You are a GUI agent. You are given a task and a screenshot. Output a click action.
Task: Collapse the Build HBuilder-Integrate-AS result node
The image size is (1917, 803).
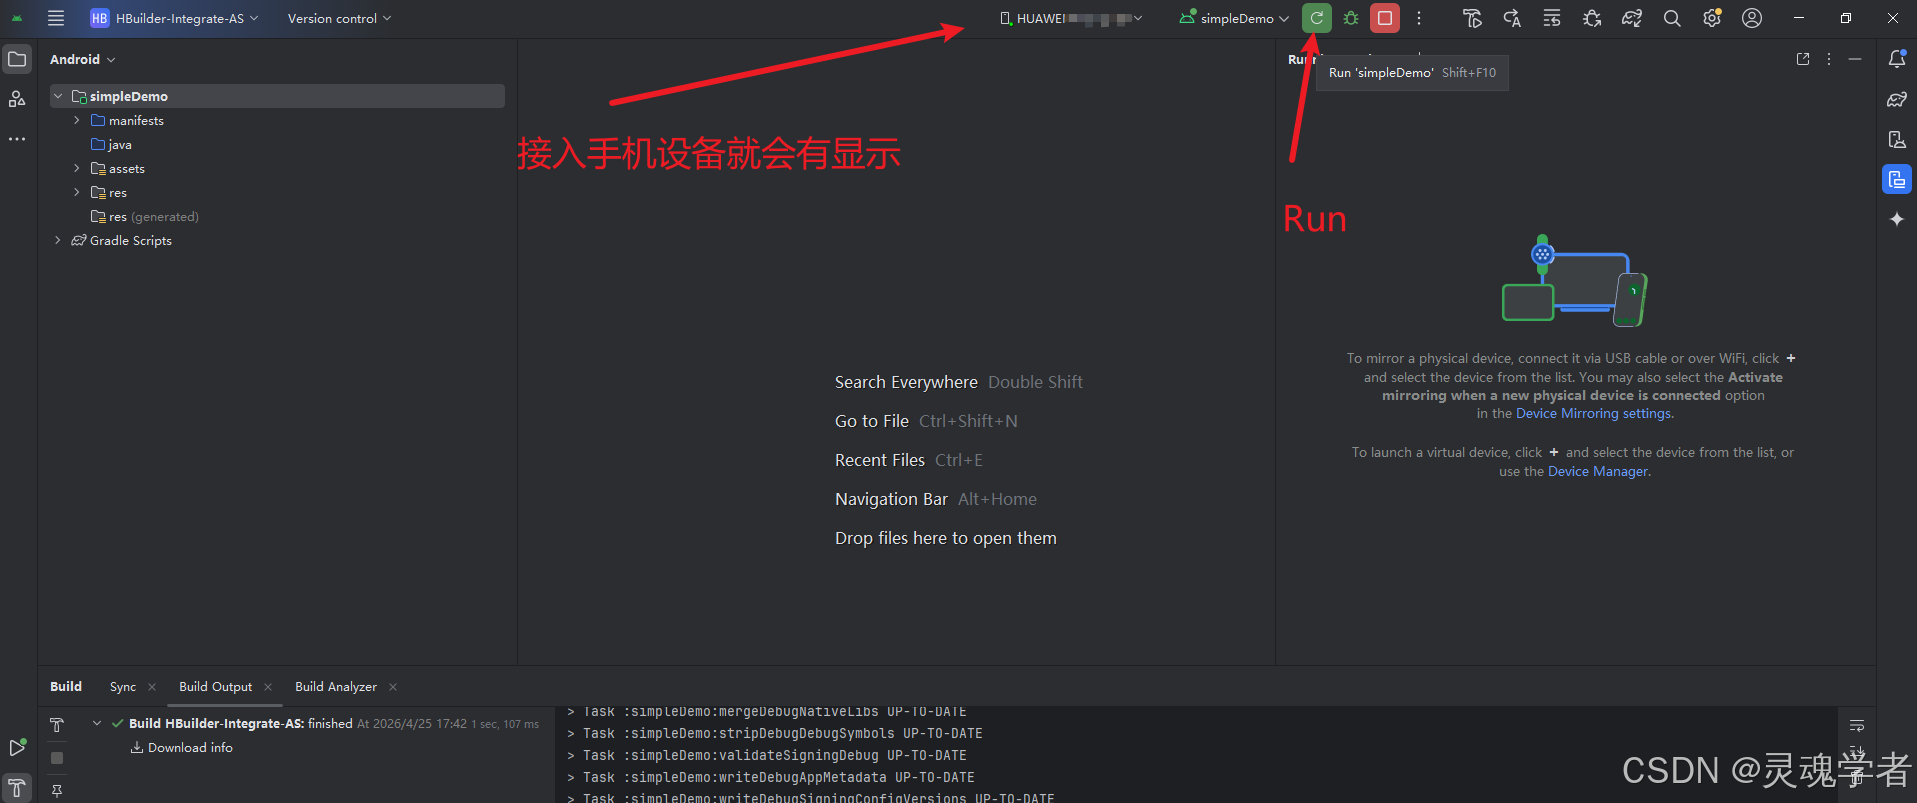point(97,723)
